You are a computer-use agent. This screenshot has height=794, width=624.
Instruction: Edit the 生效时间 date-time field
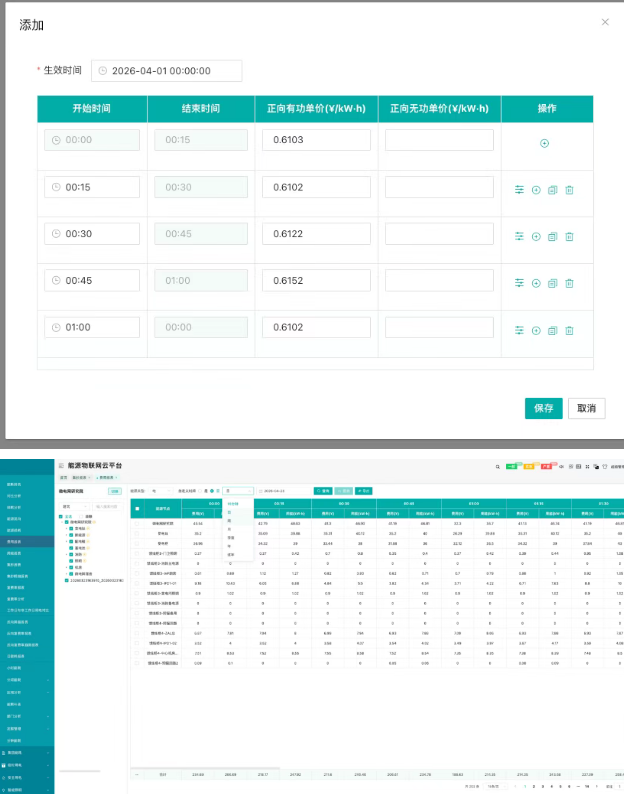[167, 71]
